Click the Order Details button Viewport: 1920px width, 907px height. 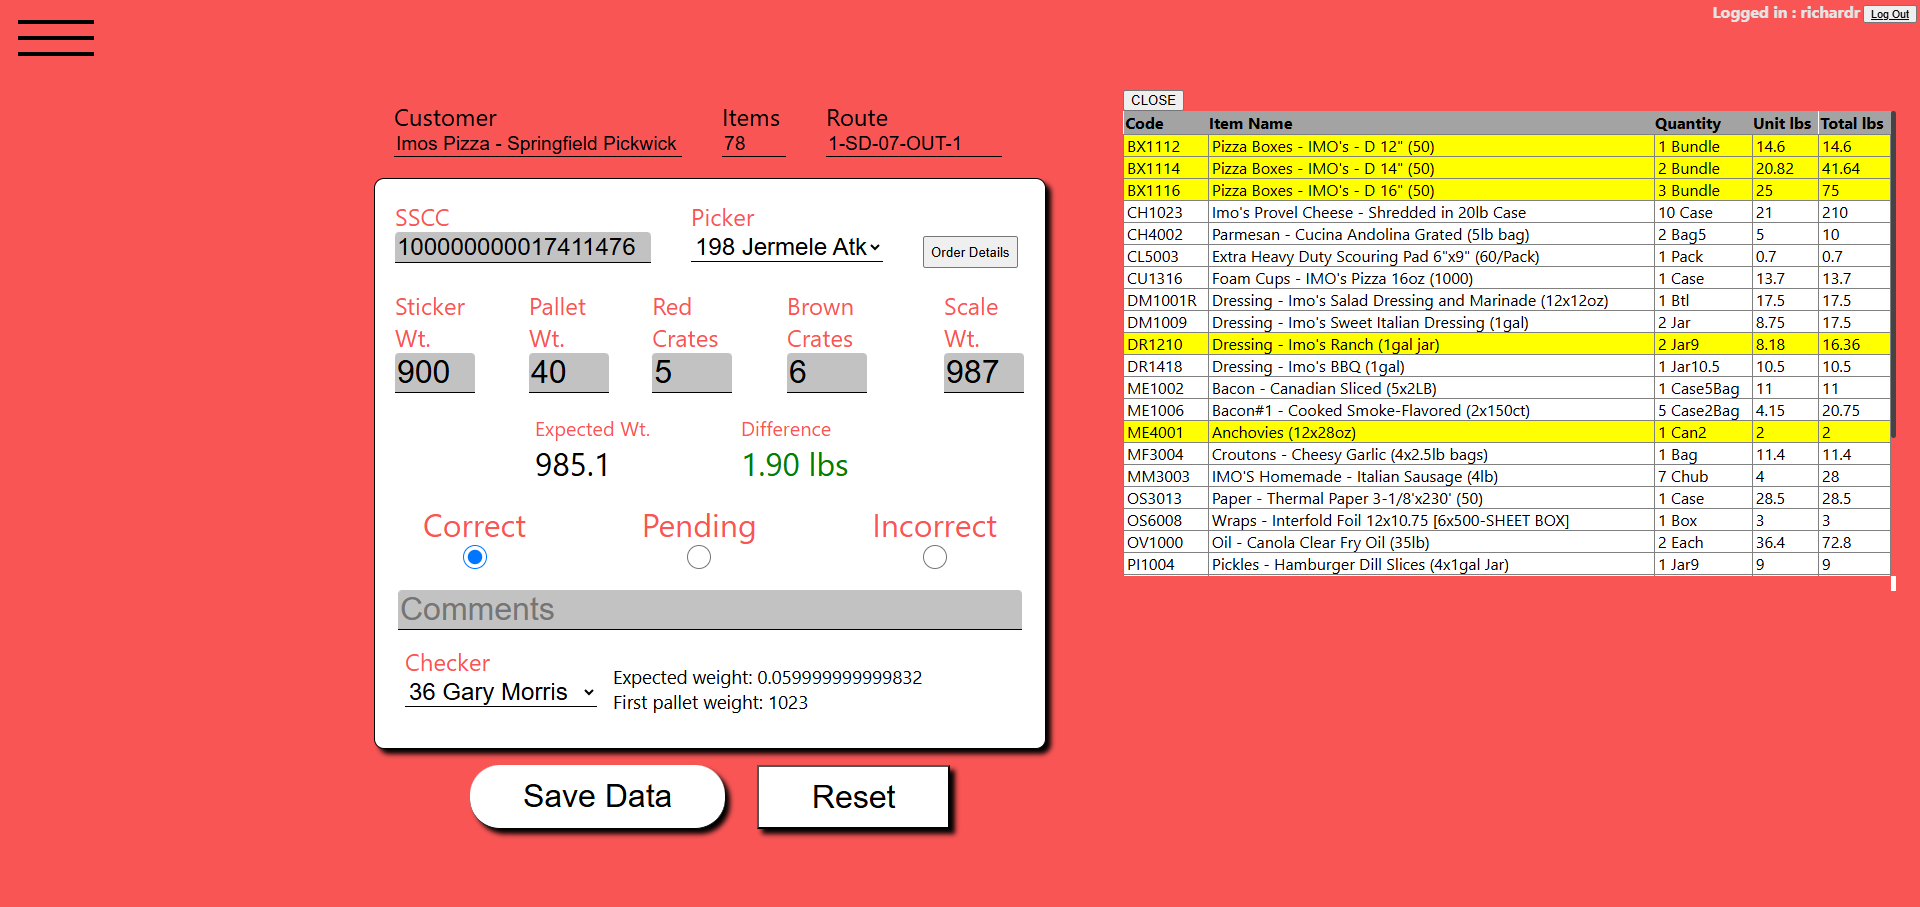coord(969,252)
